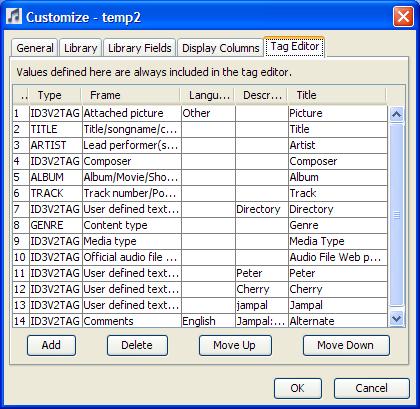
Task: Click the Langu... column header
Action: [x=207, y=95]
